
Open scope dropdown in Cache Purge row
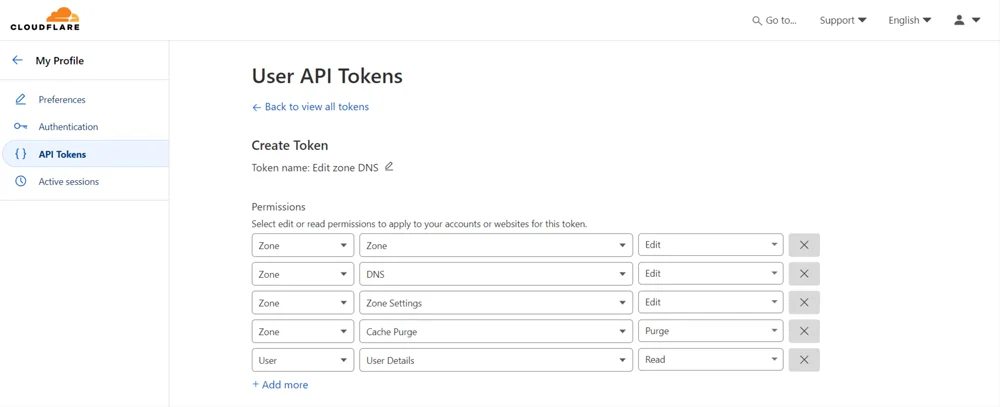[303, 332]
